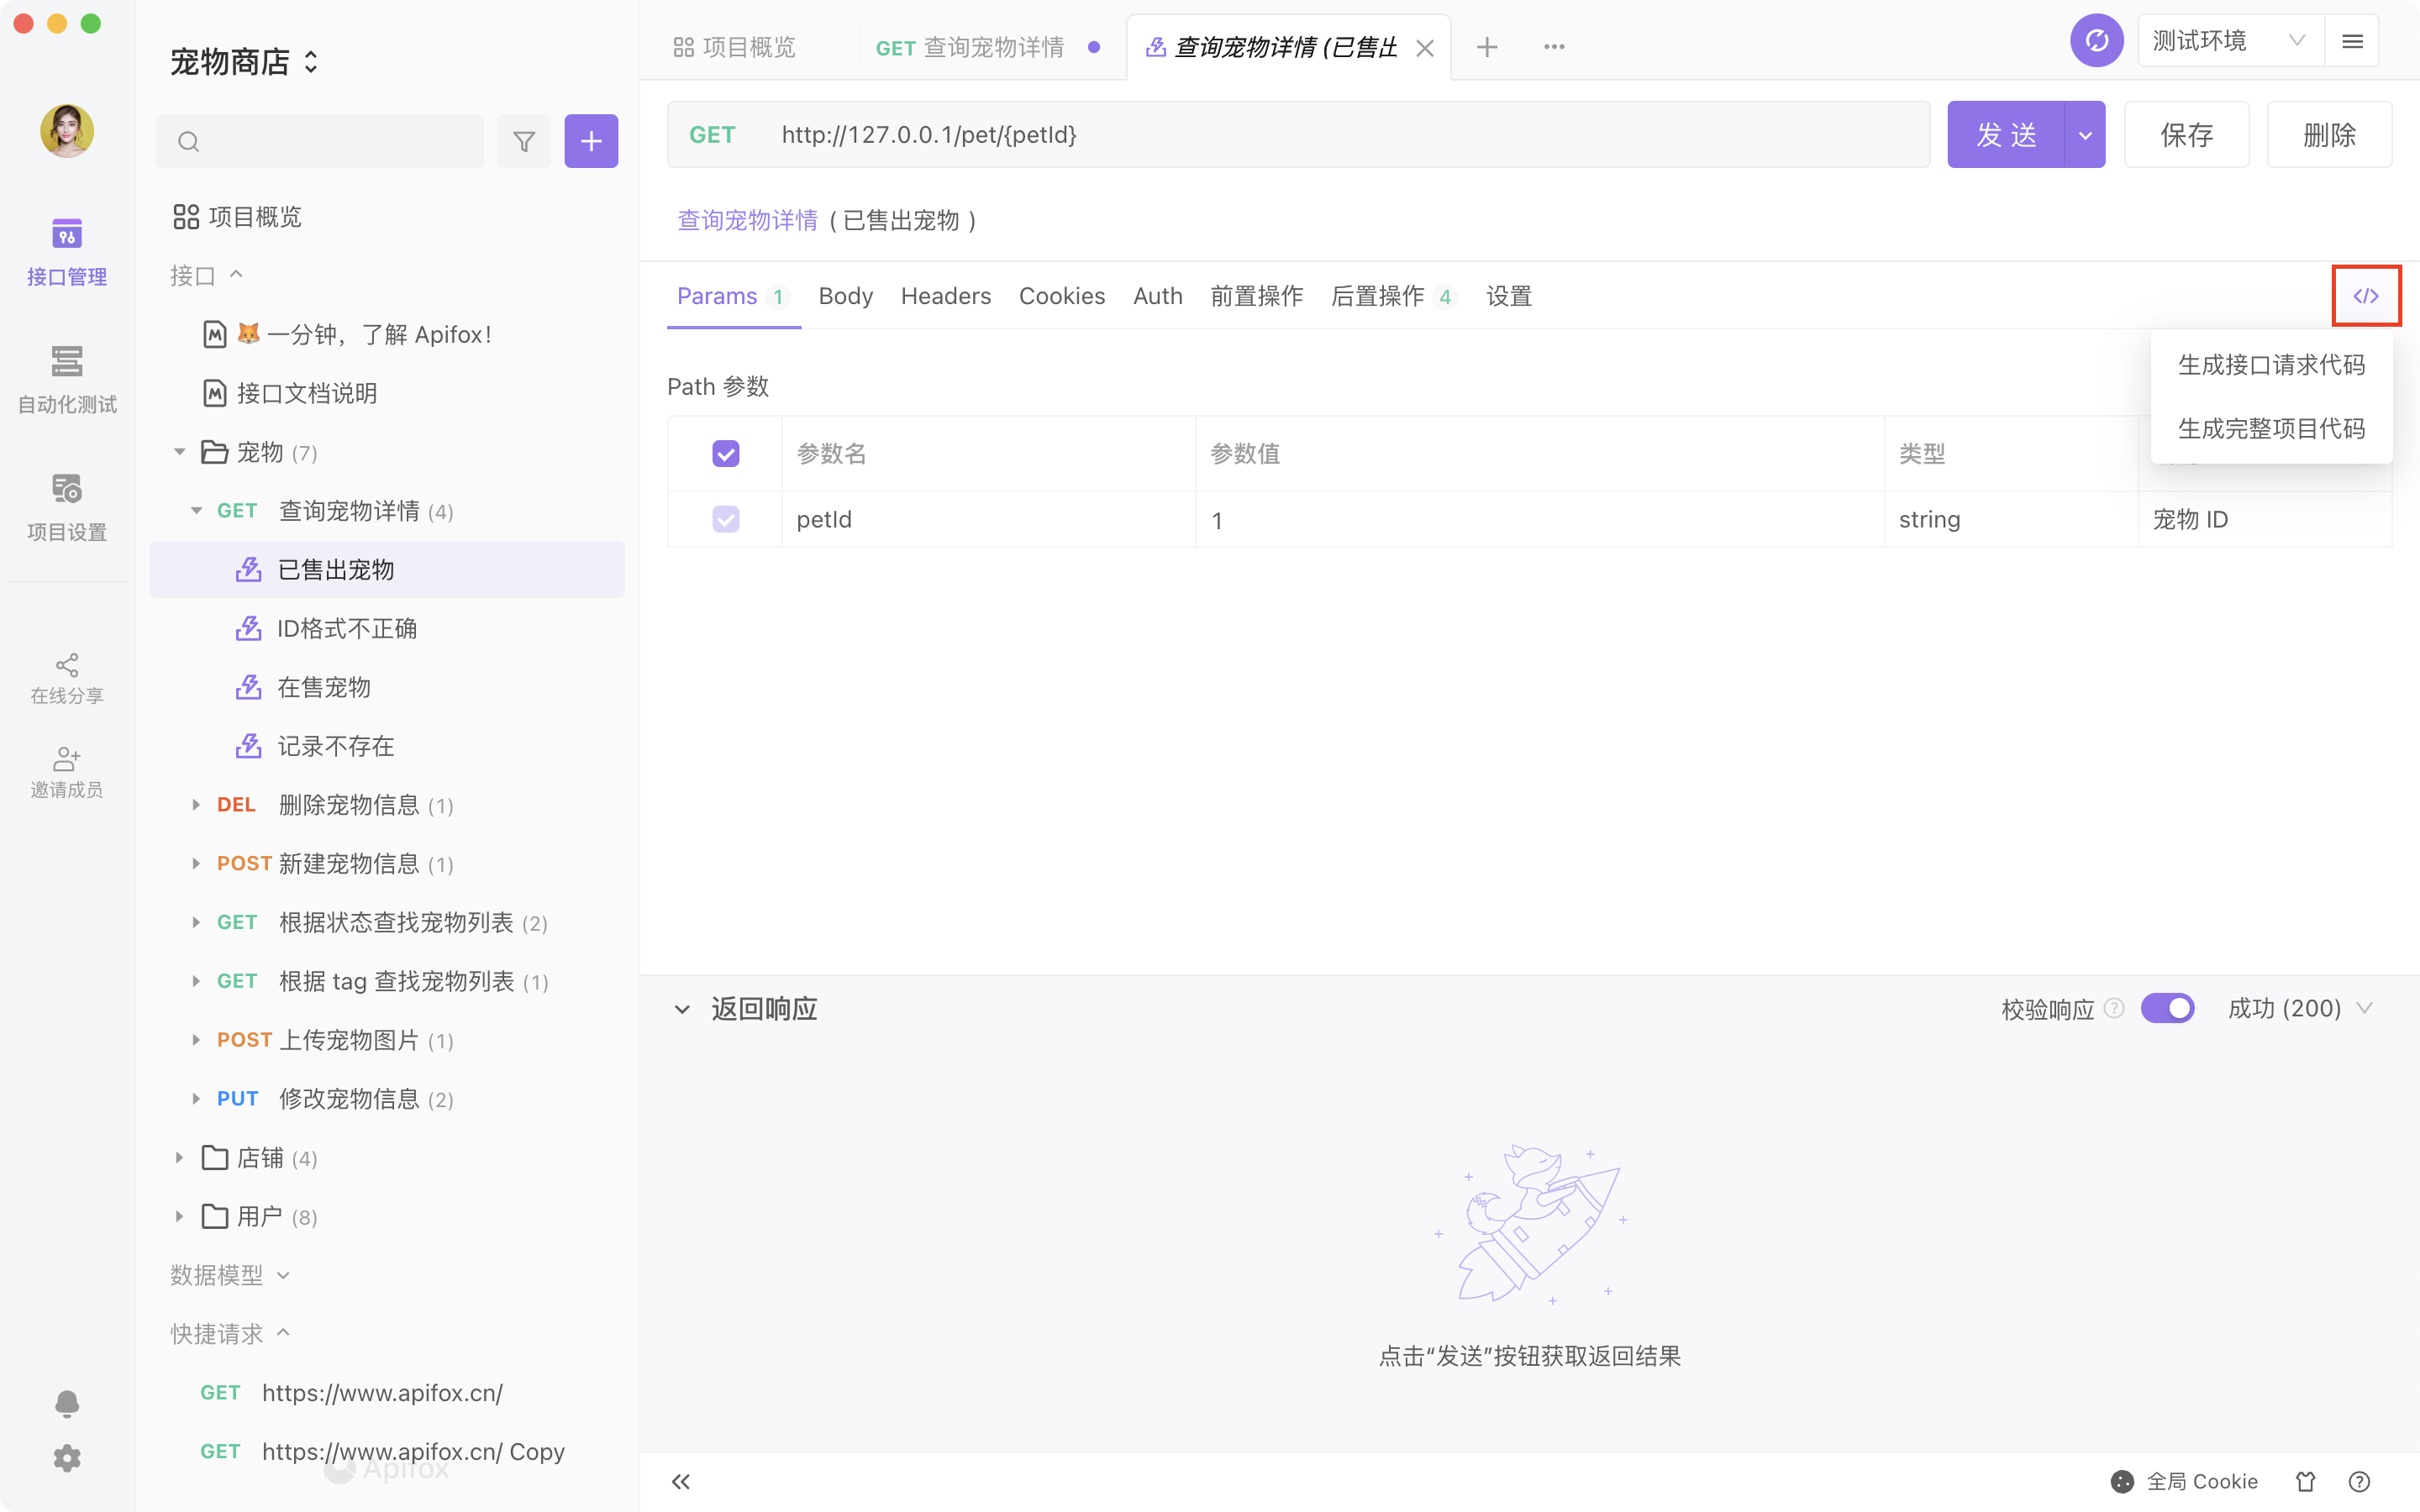Toggle the 校验响应 switch
2420x1512 pixels.
[x=2167, y=1008]
